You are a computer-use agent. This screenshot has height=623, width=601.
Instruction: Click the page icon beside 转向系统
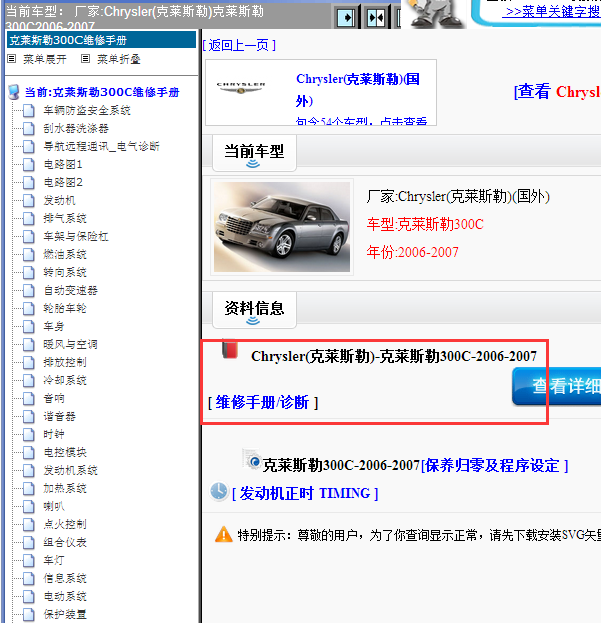(x=29, y=272)
